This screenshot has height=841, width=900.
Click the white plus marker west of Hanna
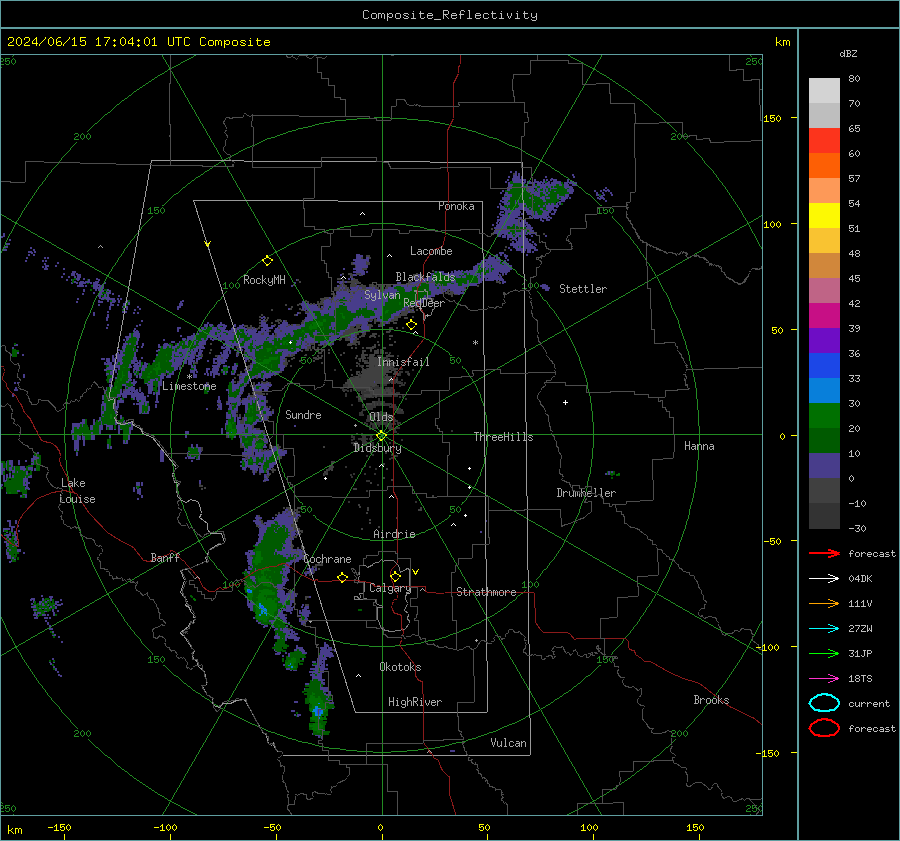coord(565,402)
